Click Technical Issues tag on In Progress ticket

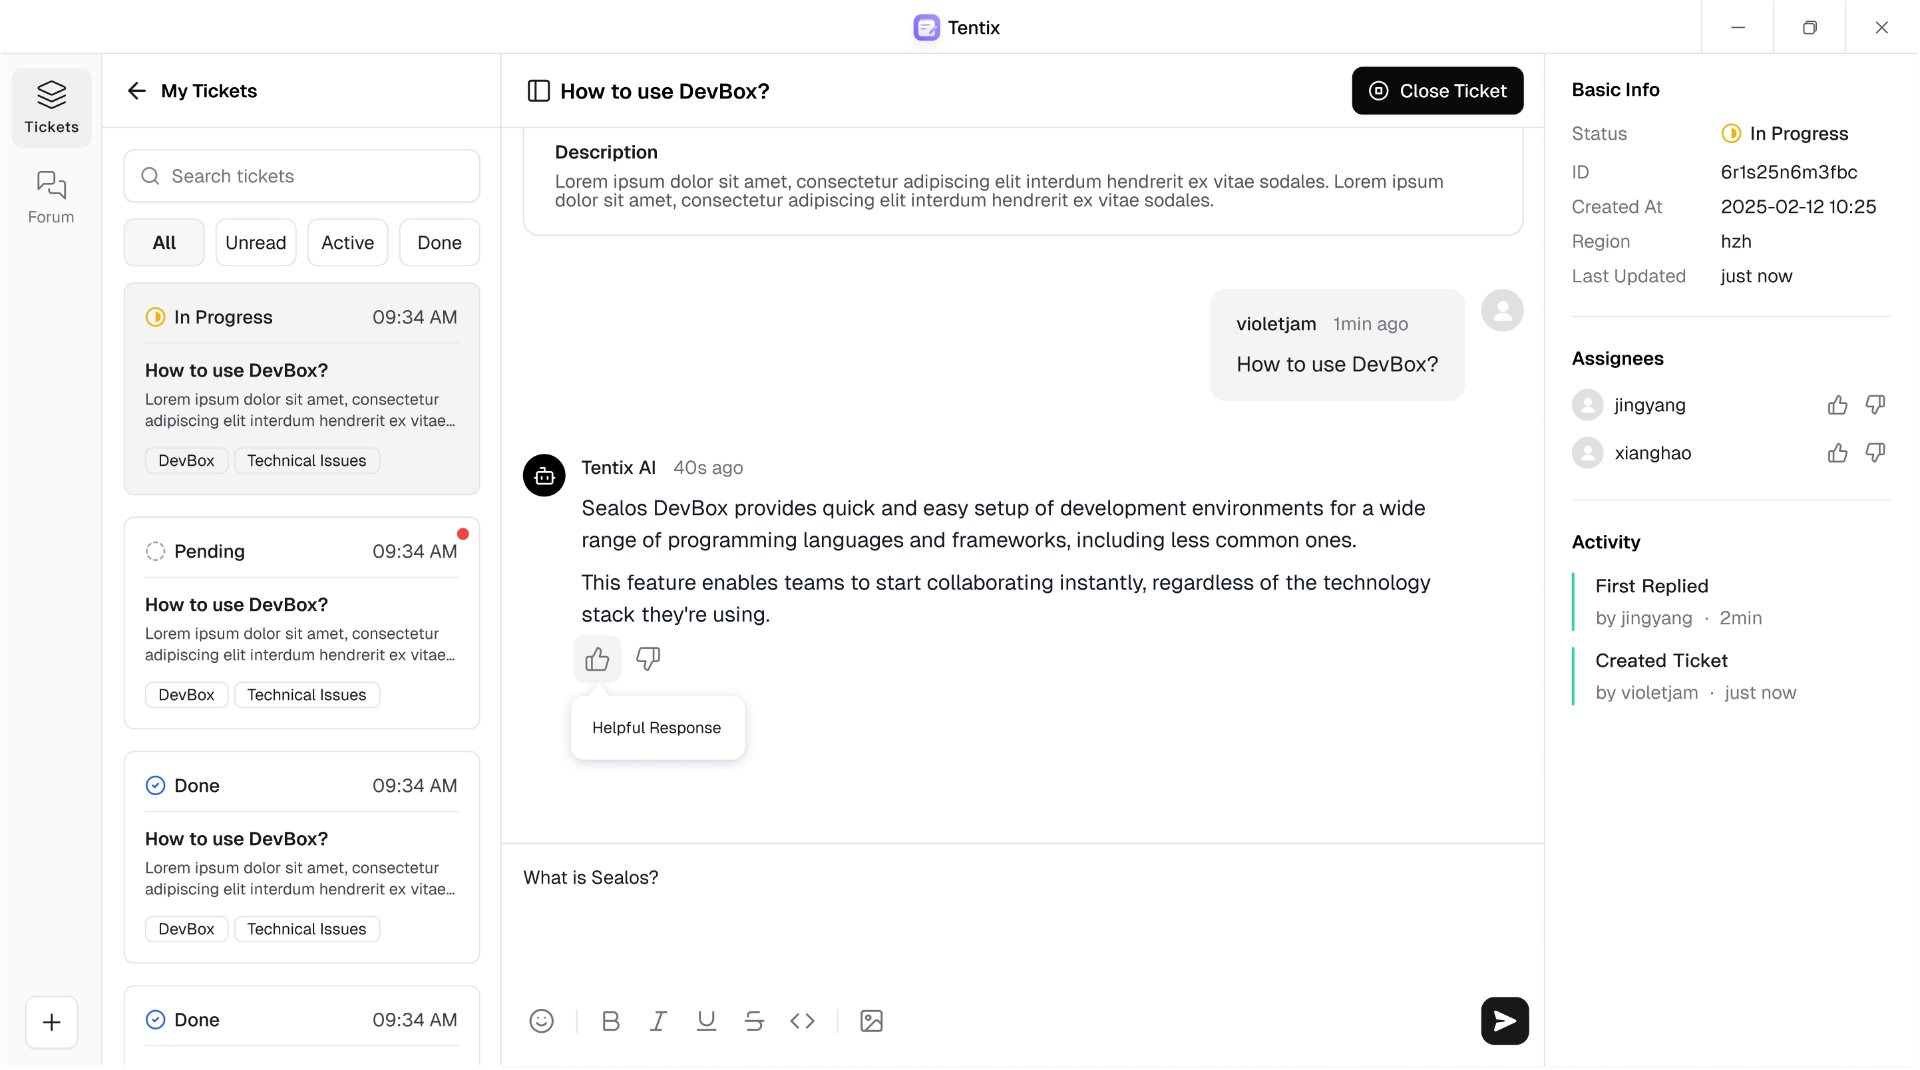pos(306,461)
